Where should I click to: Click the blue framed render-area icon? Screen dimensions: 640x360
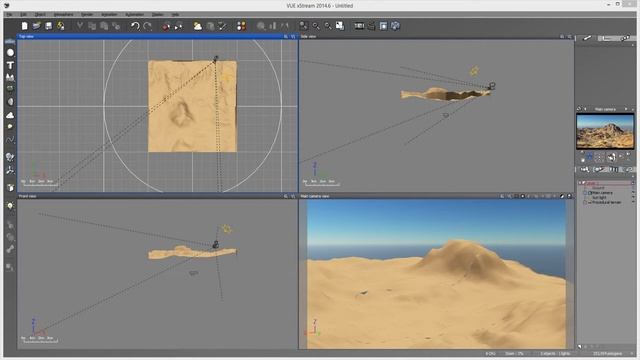383,26
